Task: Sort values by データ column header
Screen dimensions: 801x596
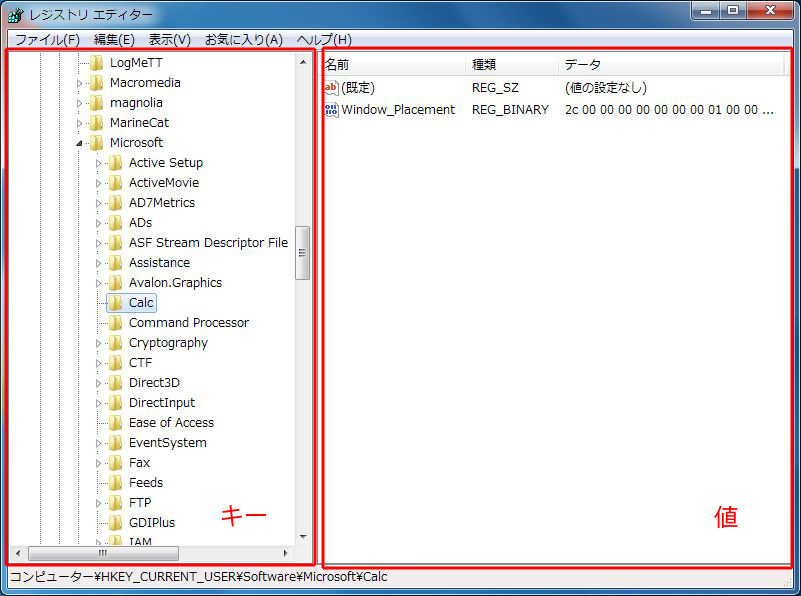Action: (671, 64)
